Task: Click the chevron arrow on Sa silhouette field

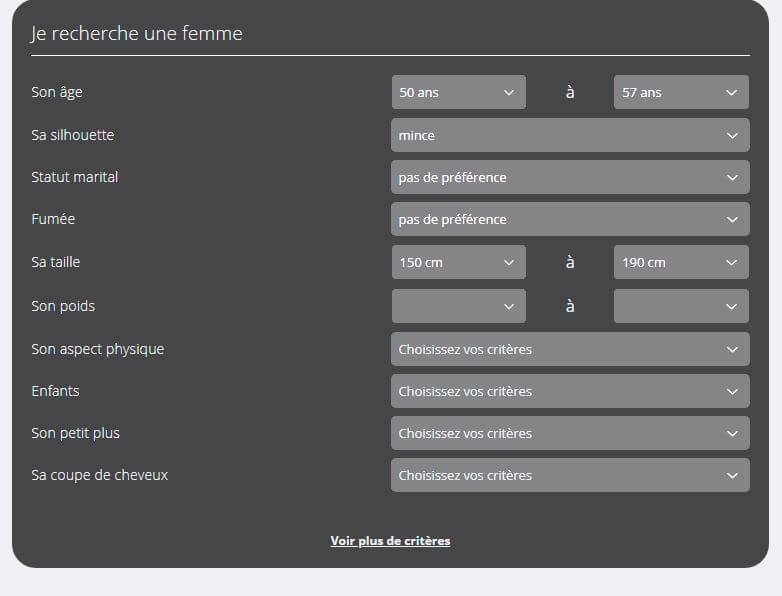Action: pyautogui.click(x=732, y=135)
